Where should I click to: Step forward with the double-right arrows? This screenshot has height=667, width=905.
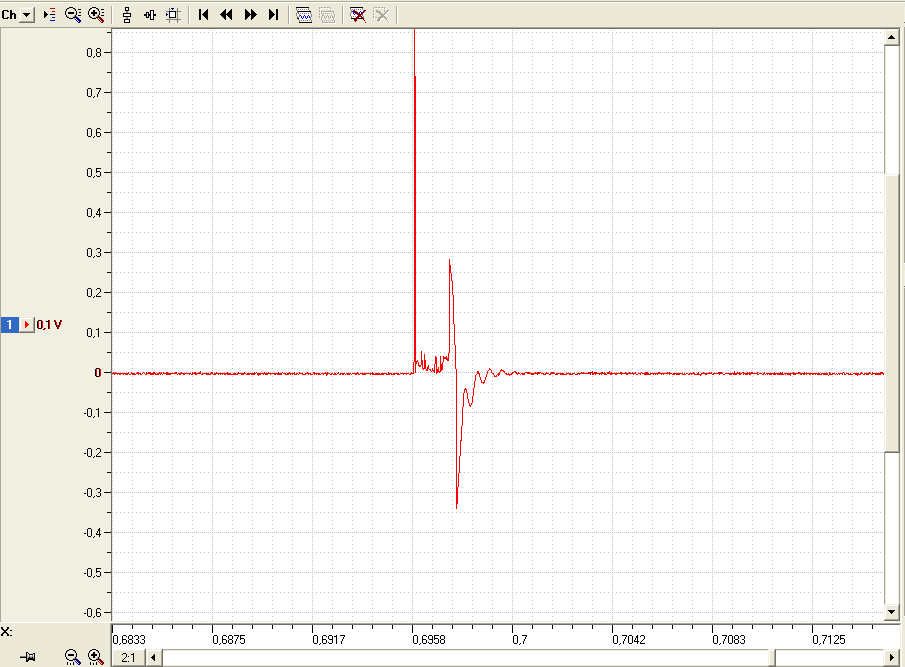point(250,15)
